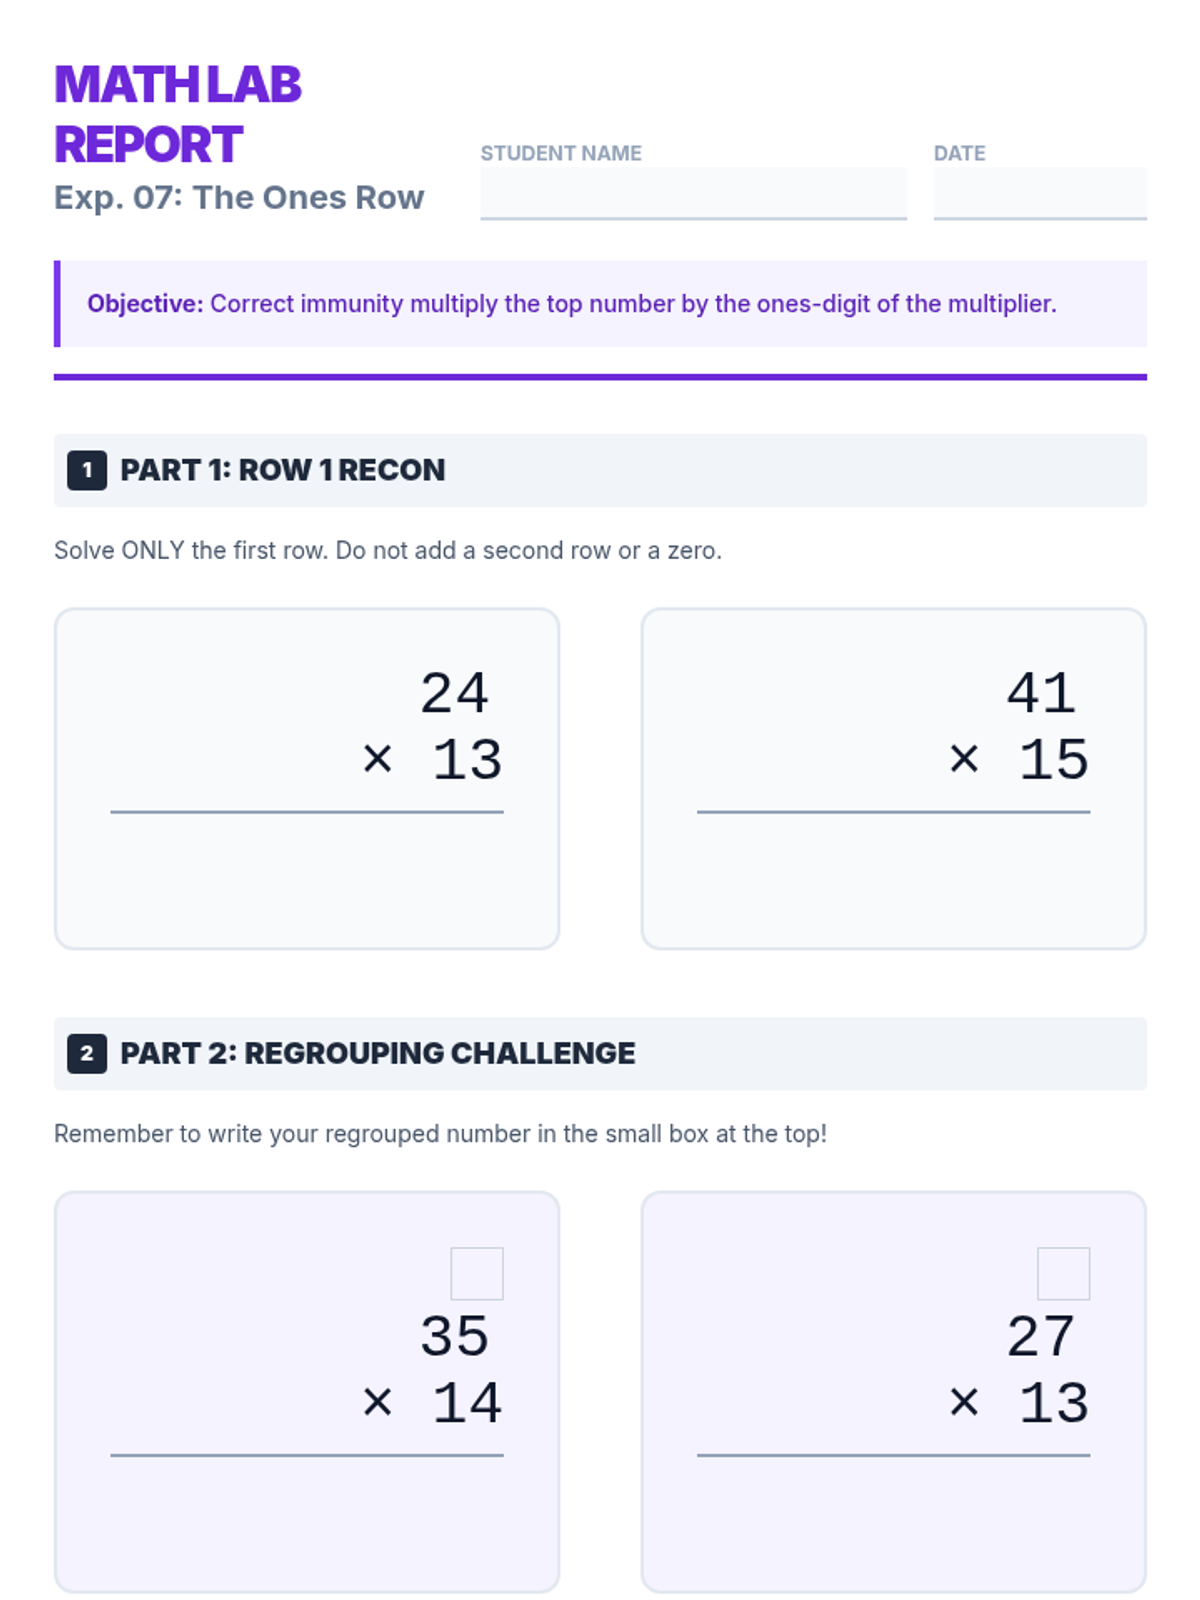Viewport: 1200px width, 1600px height.
Task: Click the multiplication sign beside 14
Action: click(x=377, y=1402)
